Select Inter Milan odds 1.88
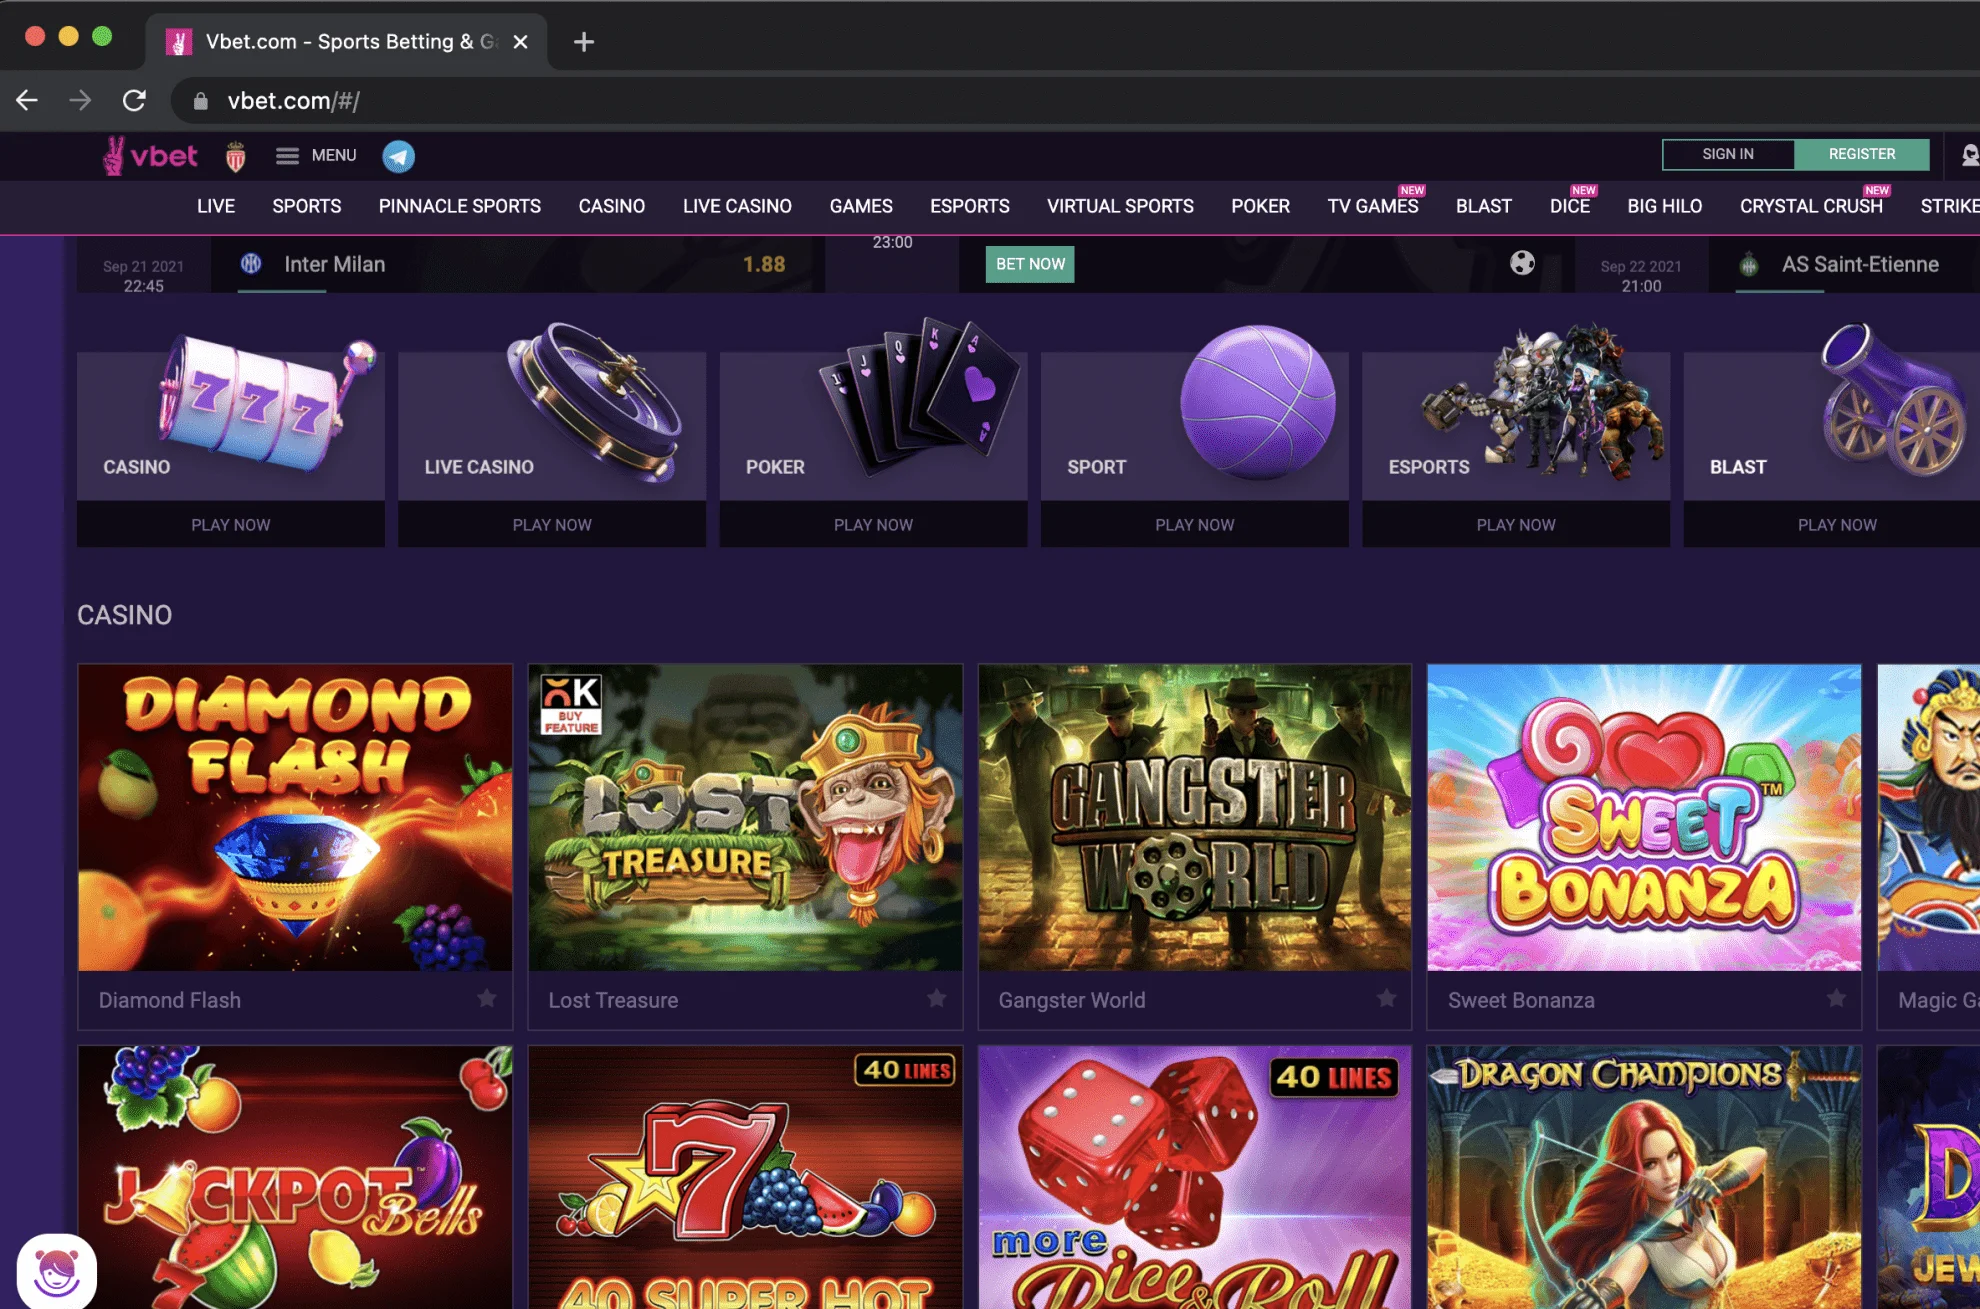 (764, 264)
